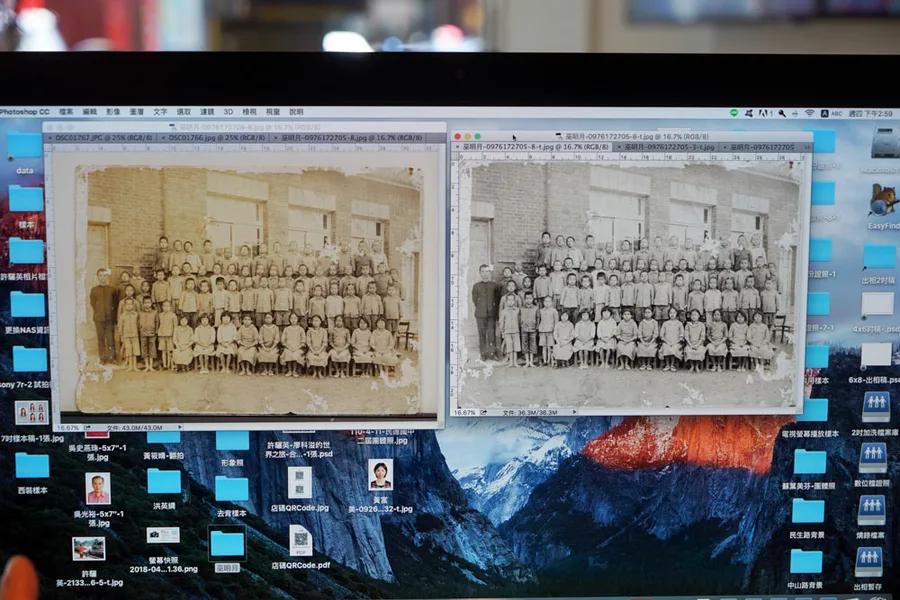Image resolution: width=900 pixels, height=600 pixels.
Task: Open status bar info arrow of right document
Action: (x=574, y=412)
